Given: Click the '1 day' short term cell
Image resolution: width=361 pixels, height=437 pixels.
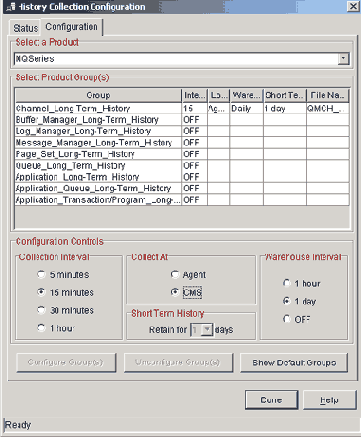Looking at the screenshot, I should click(x=285, y=109).
